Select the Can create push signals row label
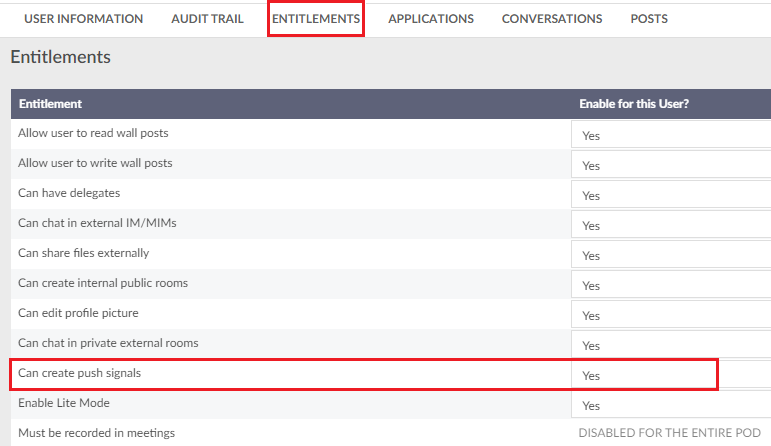Image resolution: width=771 pixels, height=446 pixels. tap(80, 373)
